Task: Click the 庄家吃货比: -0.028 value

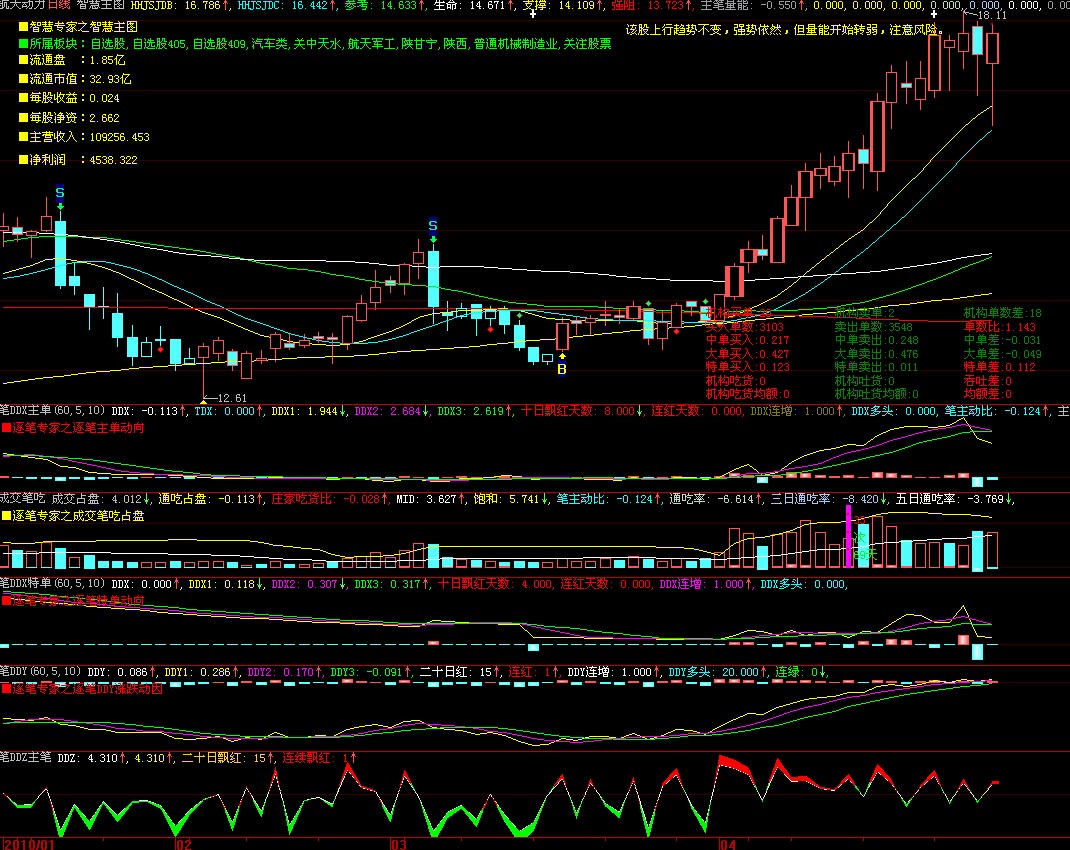Action: [330, 499]
